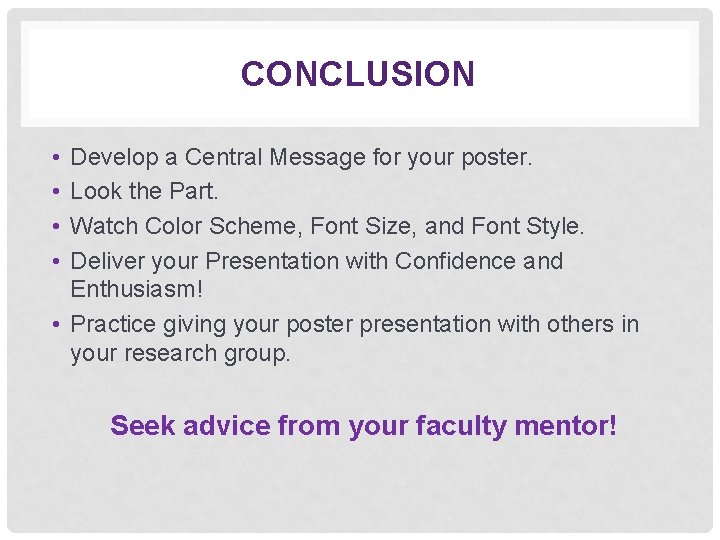The image size is (720, 540).
Task: Click the CONCLUSION slide title
Action: (358, 74)
